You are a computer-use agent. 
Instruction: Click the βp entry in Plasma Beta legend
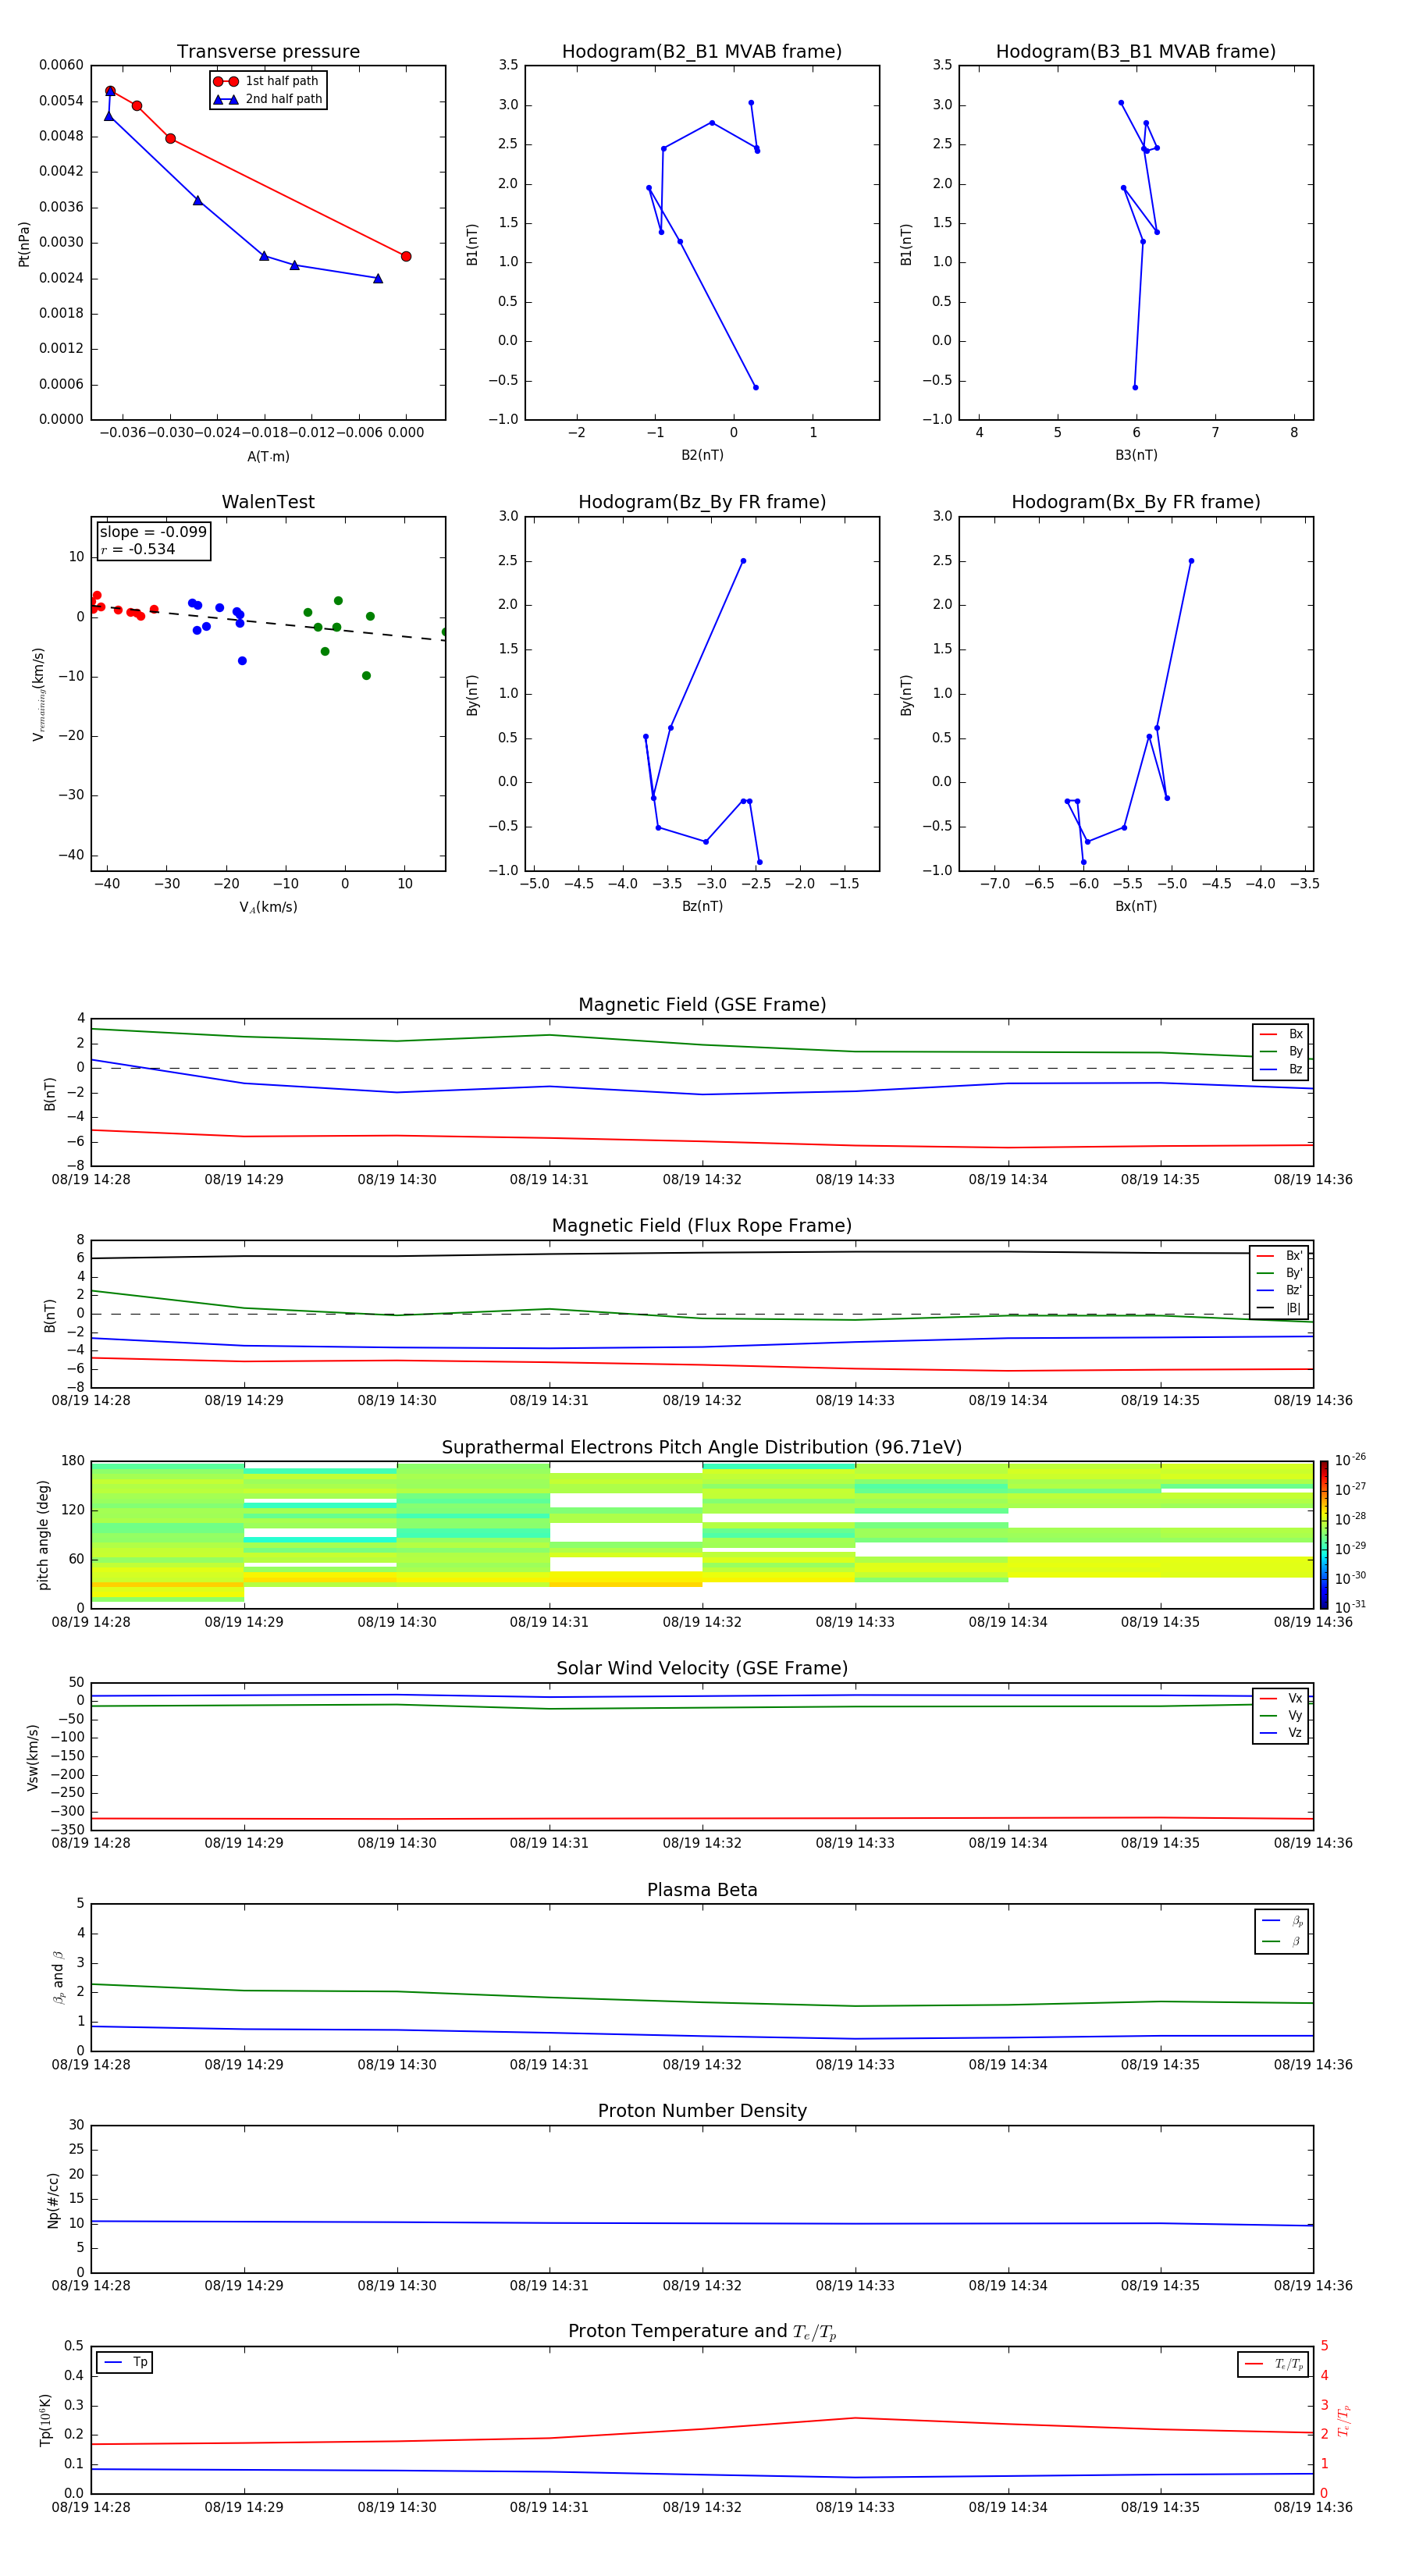coord(1283,1921)
